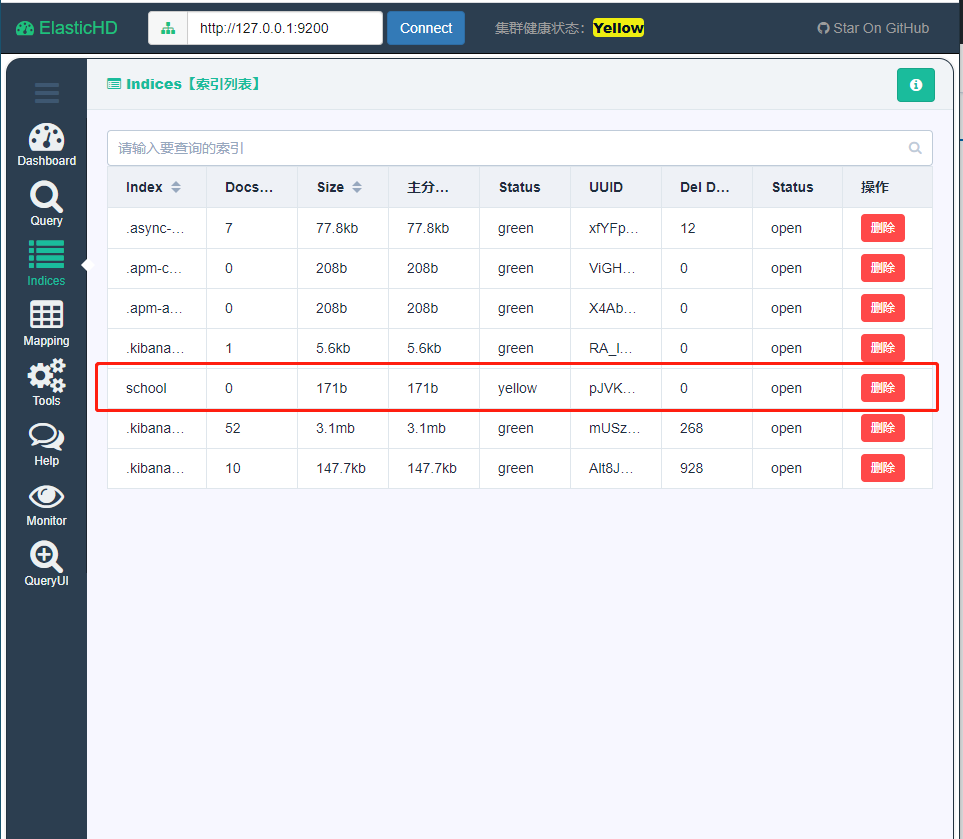The width and height of the screenshot is (963, 839).
Task: Toggle the hamburger sidebar menu icon
Action: 47,93
